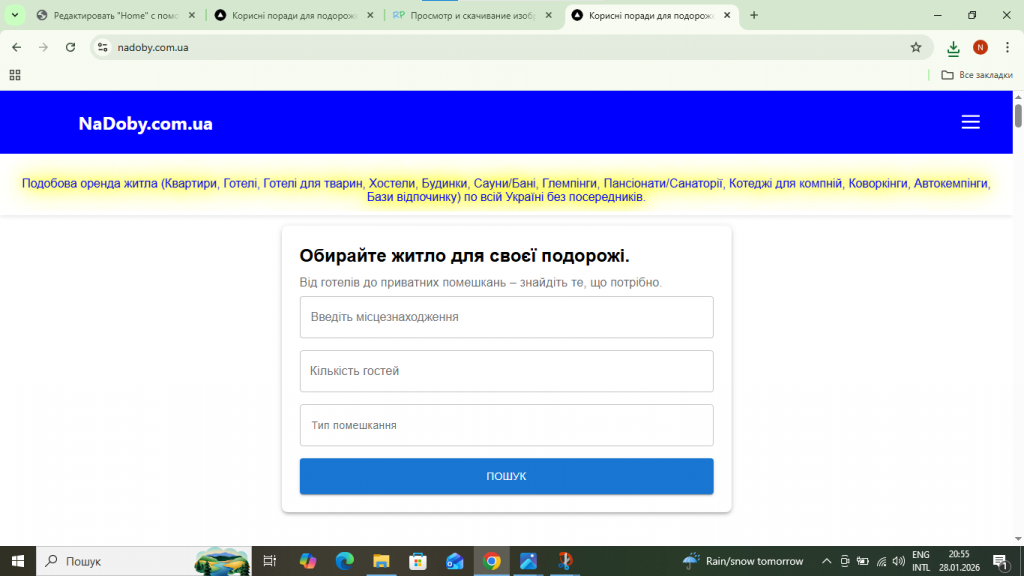Click the NaDoby.com.ua logo link
Screen dimensions: 1024x576
click(x=145, y=124)
